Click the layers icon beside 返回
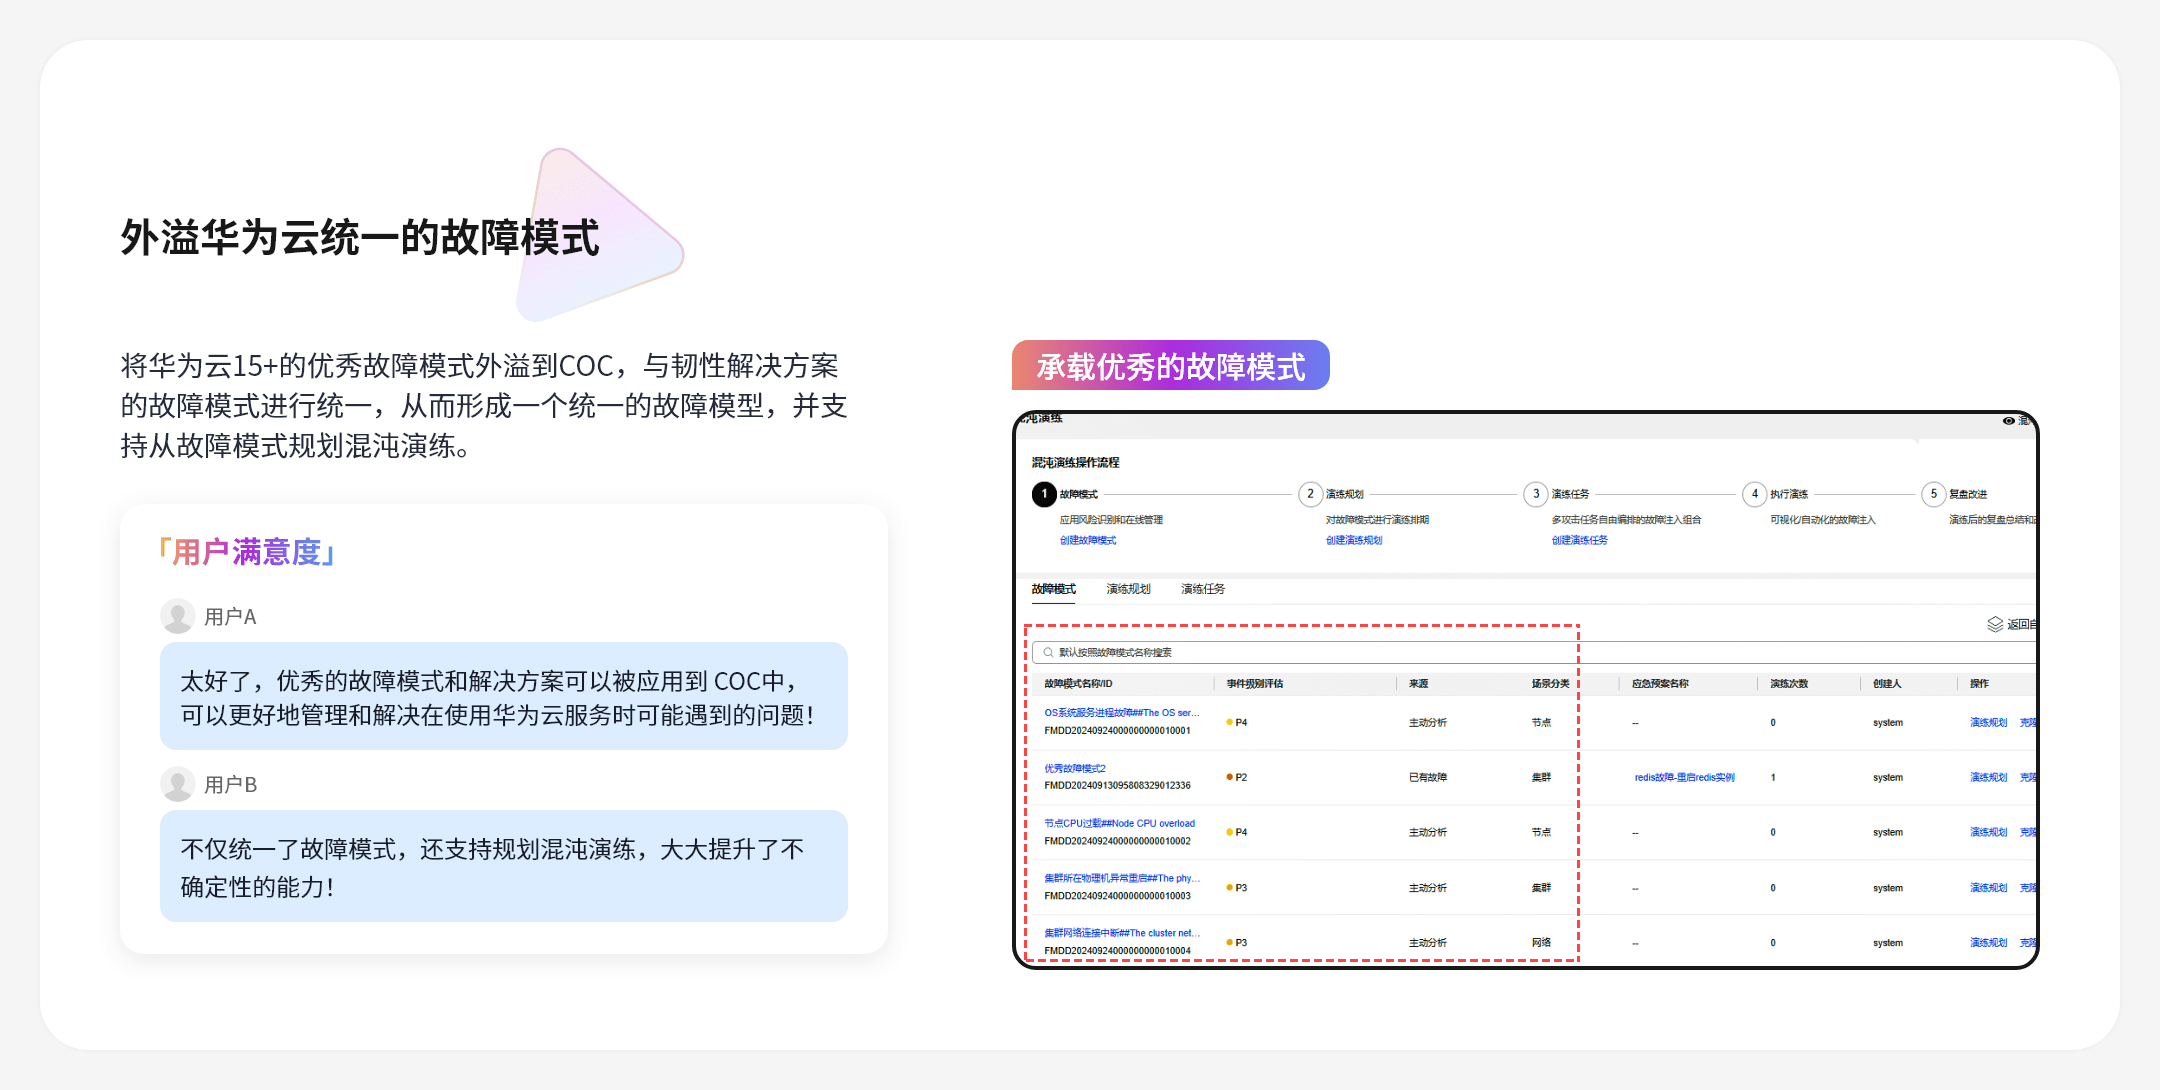Image resolution: width=2160 pixels, height=1090 pixels. coord(1994,624)
